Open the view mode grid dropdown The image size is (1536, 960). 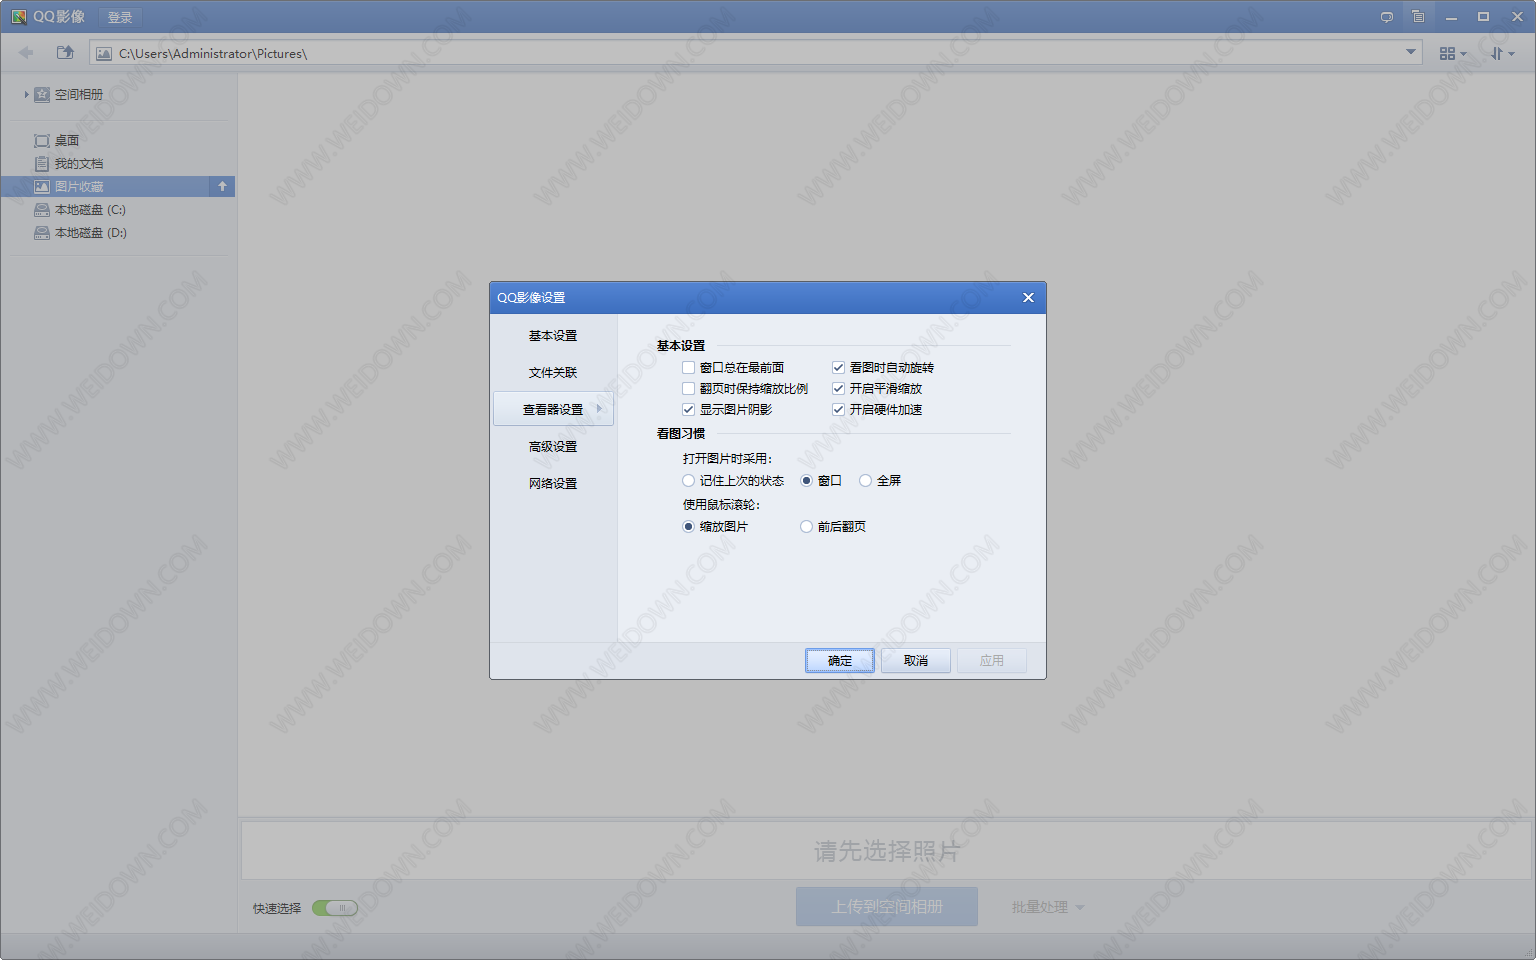1453,54
